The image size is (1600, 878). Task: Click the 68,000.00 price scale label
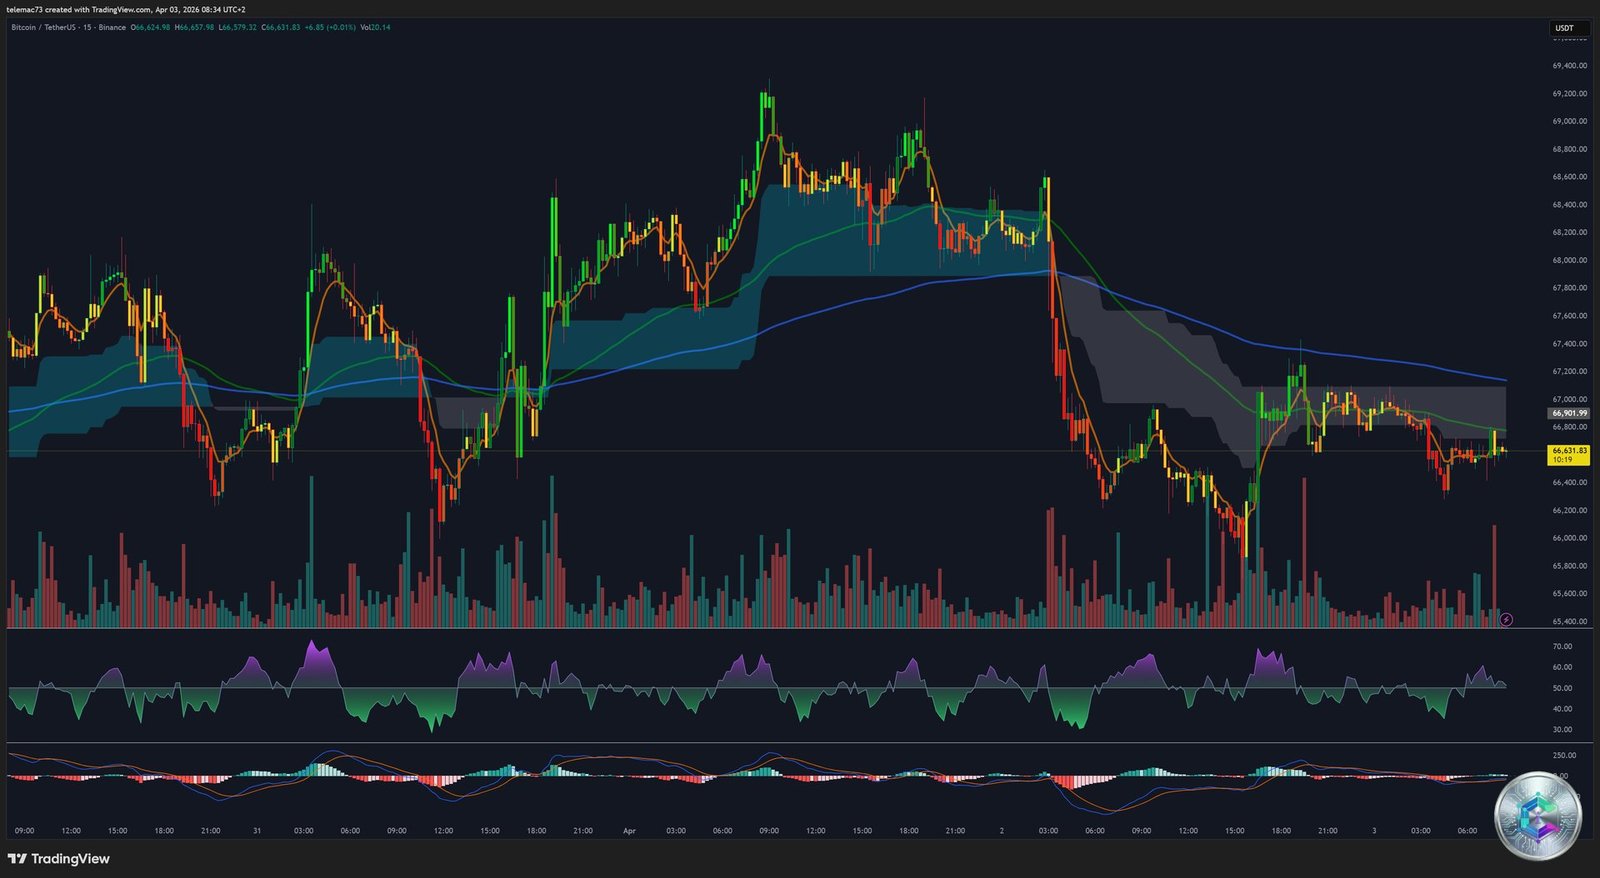coord(1569,260)
